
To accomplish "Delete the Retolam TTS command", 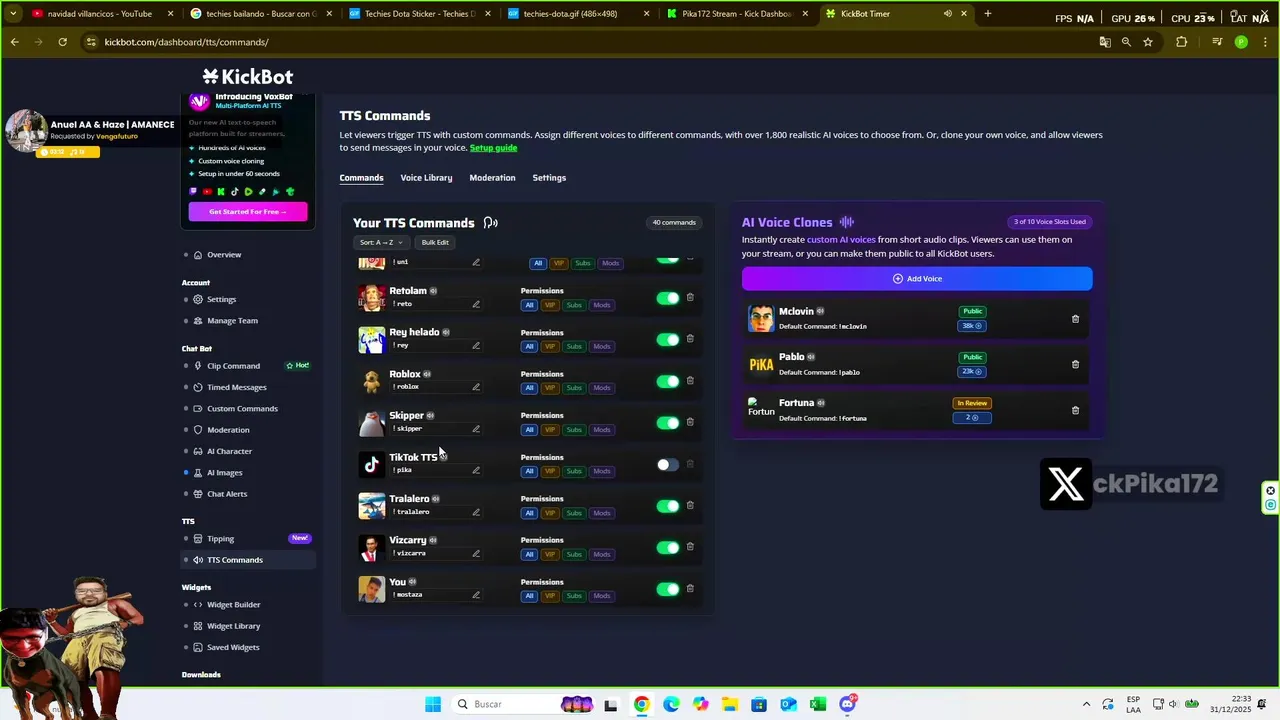I will [x=690, y=297].
